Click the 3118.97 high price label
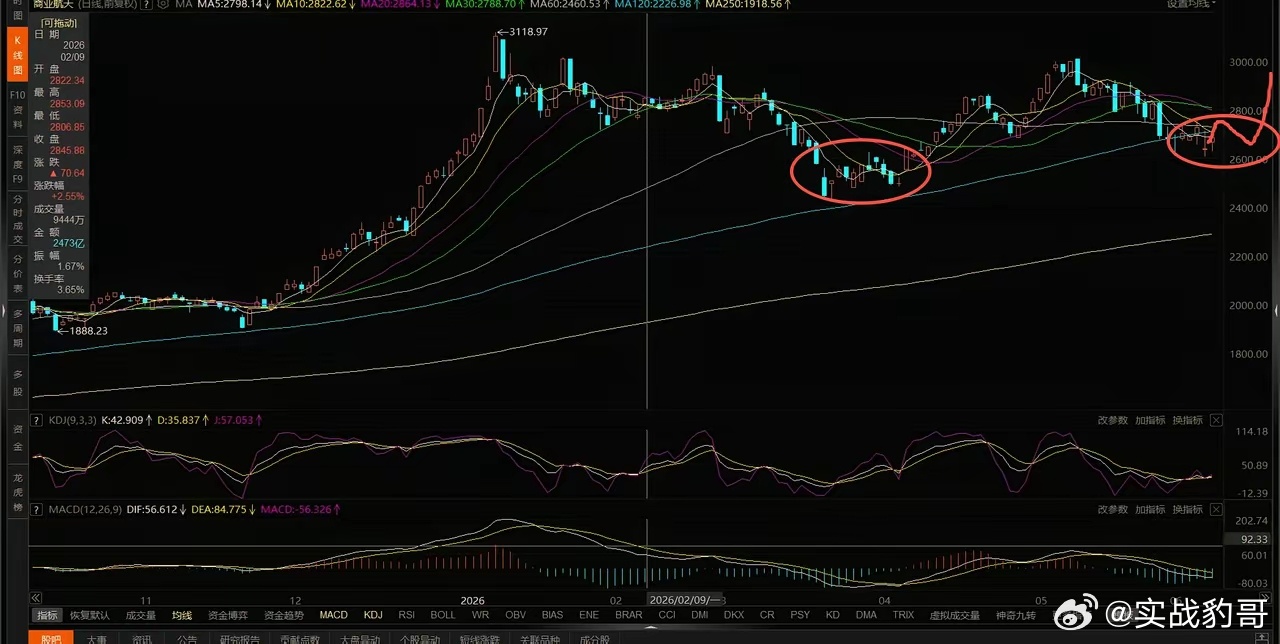This screenshot has height=644, width=1280. click(x=529, y=32)
